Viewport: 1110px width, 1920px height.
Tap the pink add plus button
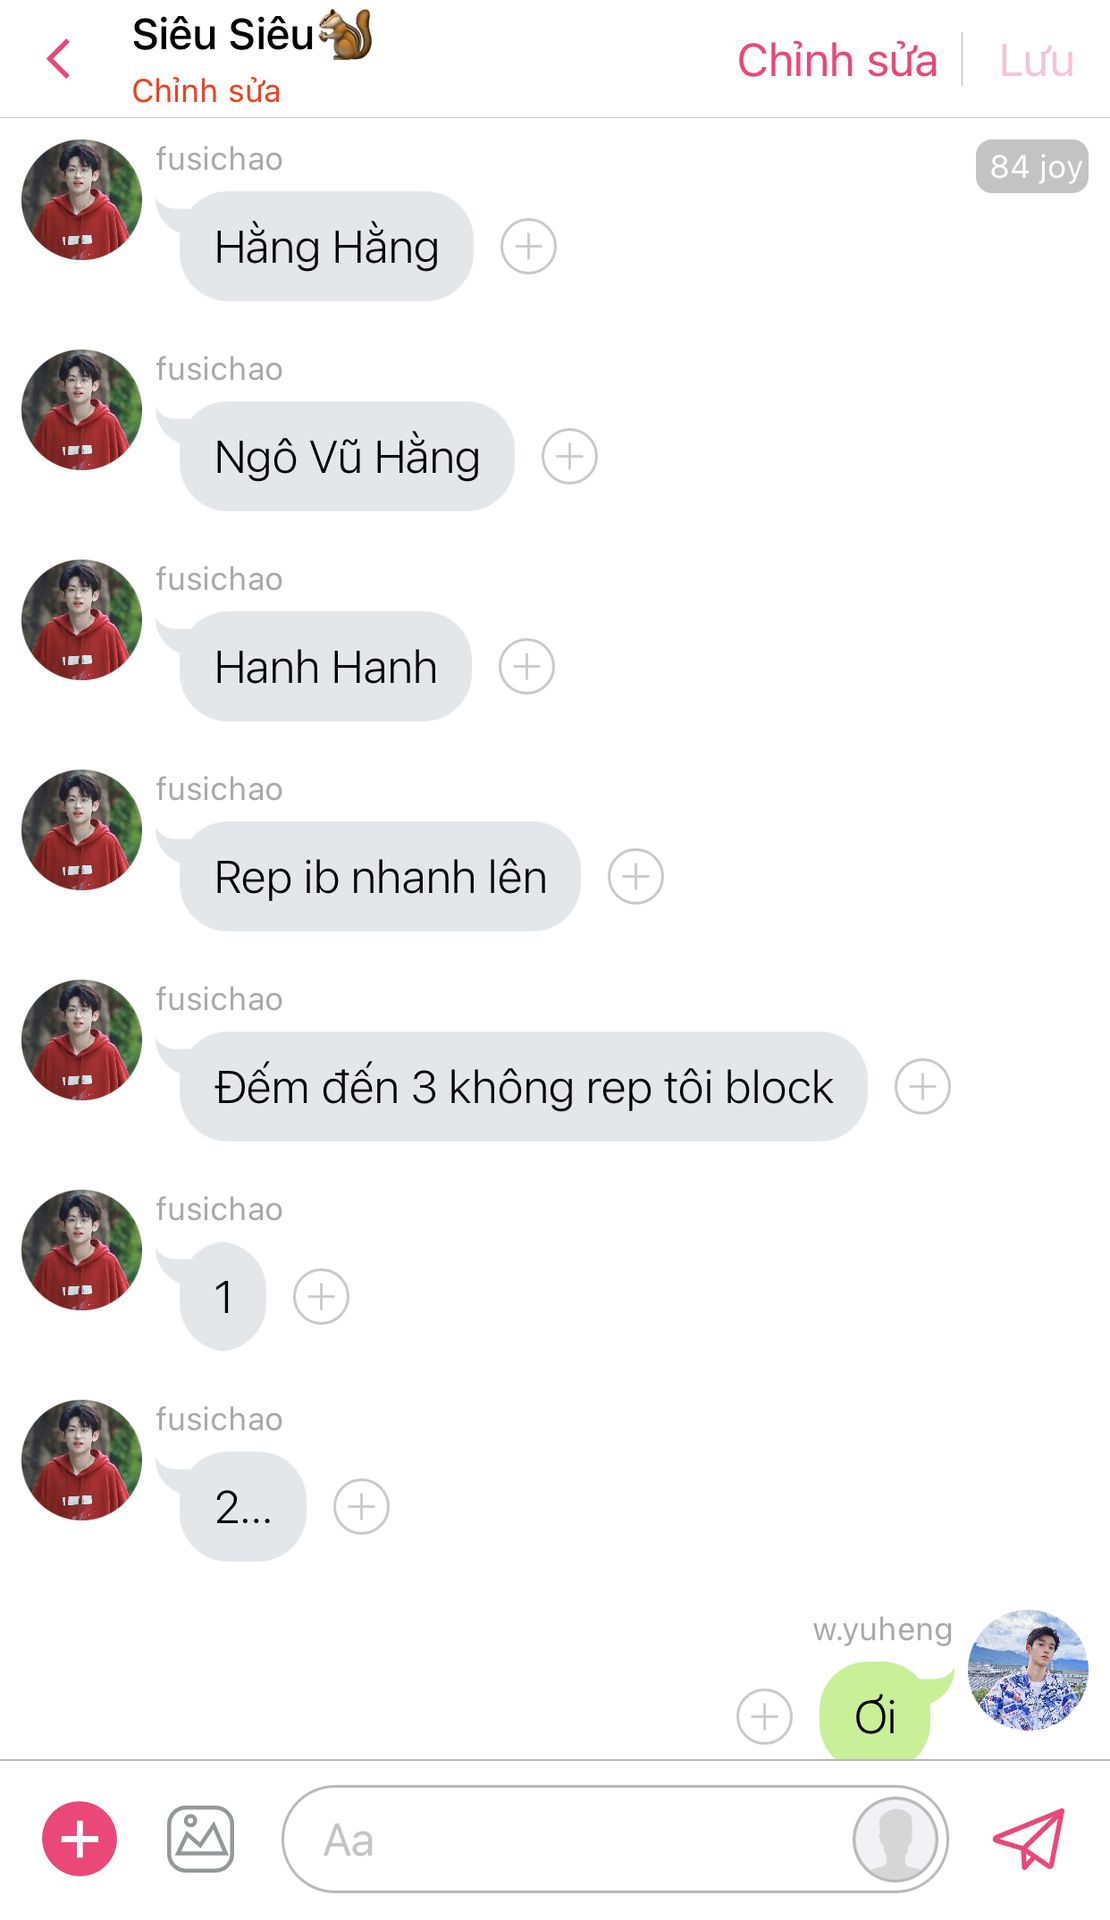[79, 1839]
